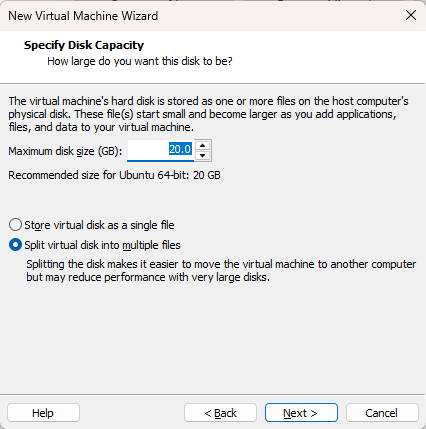Image resolution: width=426 pixels, height=429 pixels.
Task: Proceed with the Next button
Action: pos(301,413)
